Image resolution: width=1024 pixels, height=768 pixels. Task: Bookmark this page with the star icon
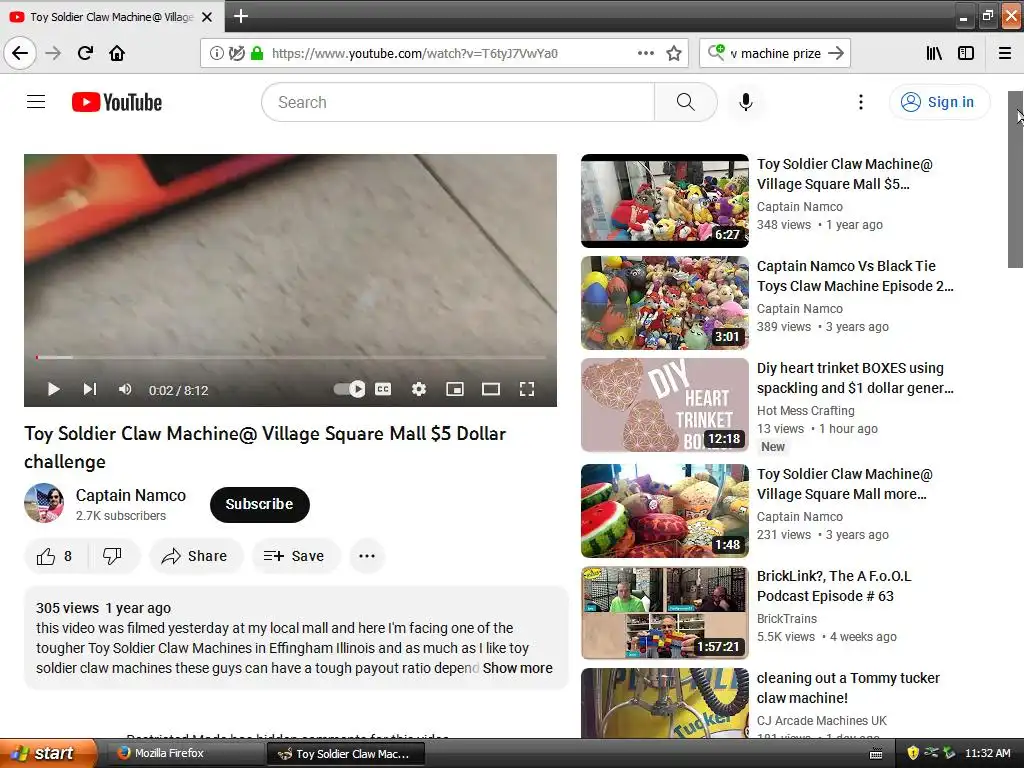tap(674, 53)
